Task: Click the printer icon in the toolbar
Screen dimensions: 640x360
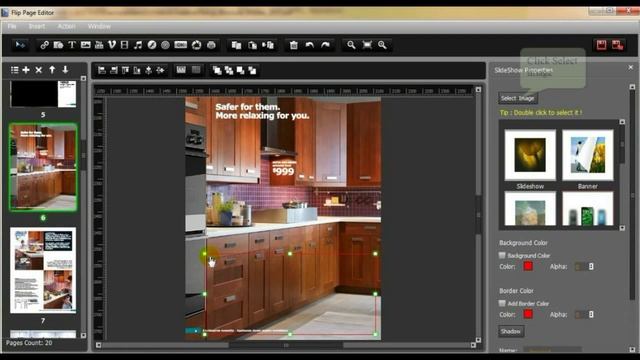Action: pyautogui.click(x=211, y=45)
